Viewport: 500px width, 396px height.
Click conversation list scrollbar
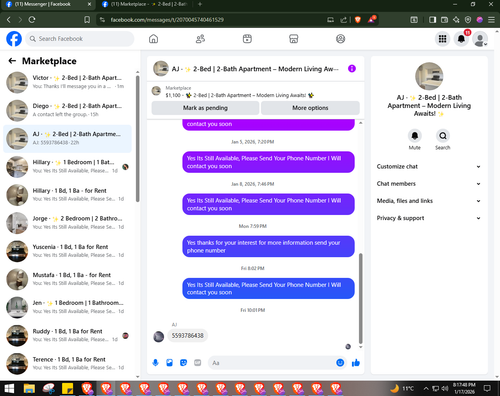point(137,139)
